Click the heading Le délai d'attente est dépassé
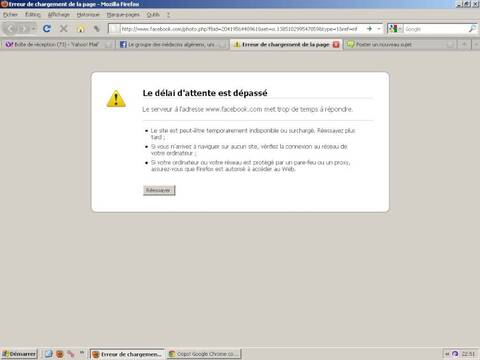 point(205,93)
